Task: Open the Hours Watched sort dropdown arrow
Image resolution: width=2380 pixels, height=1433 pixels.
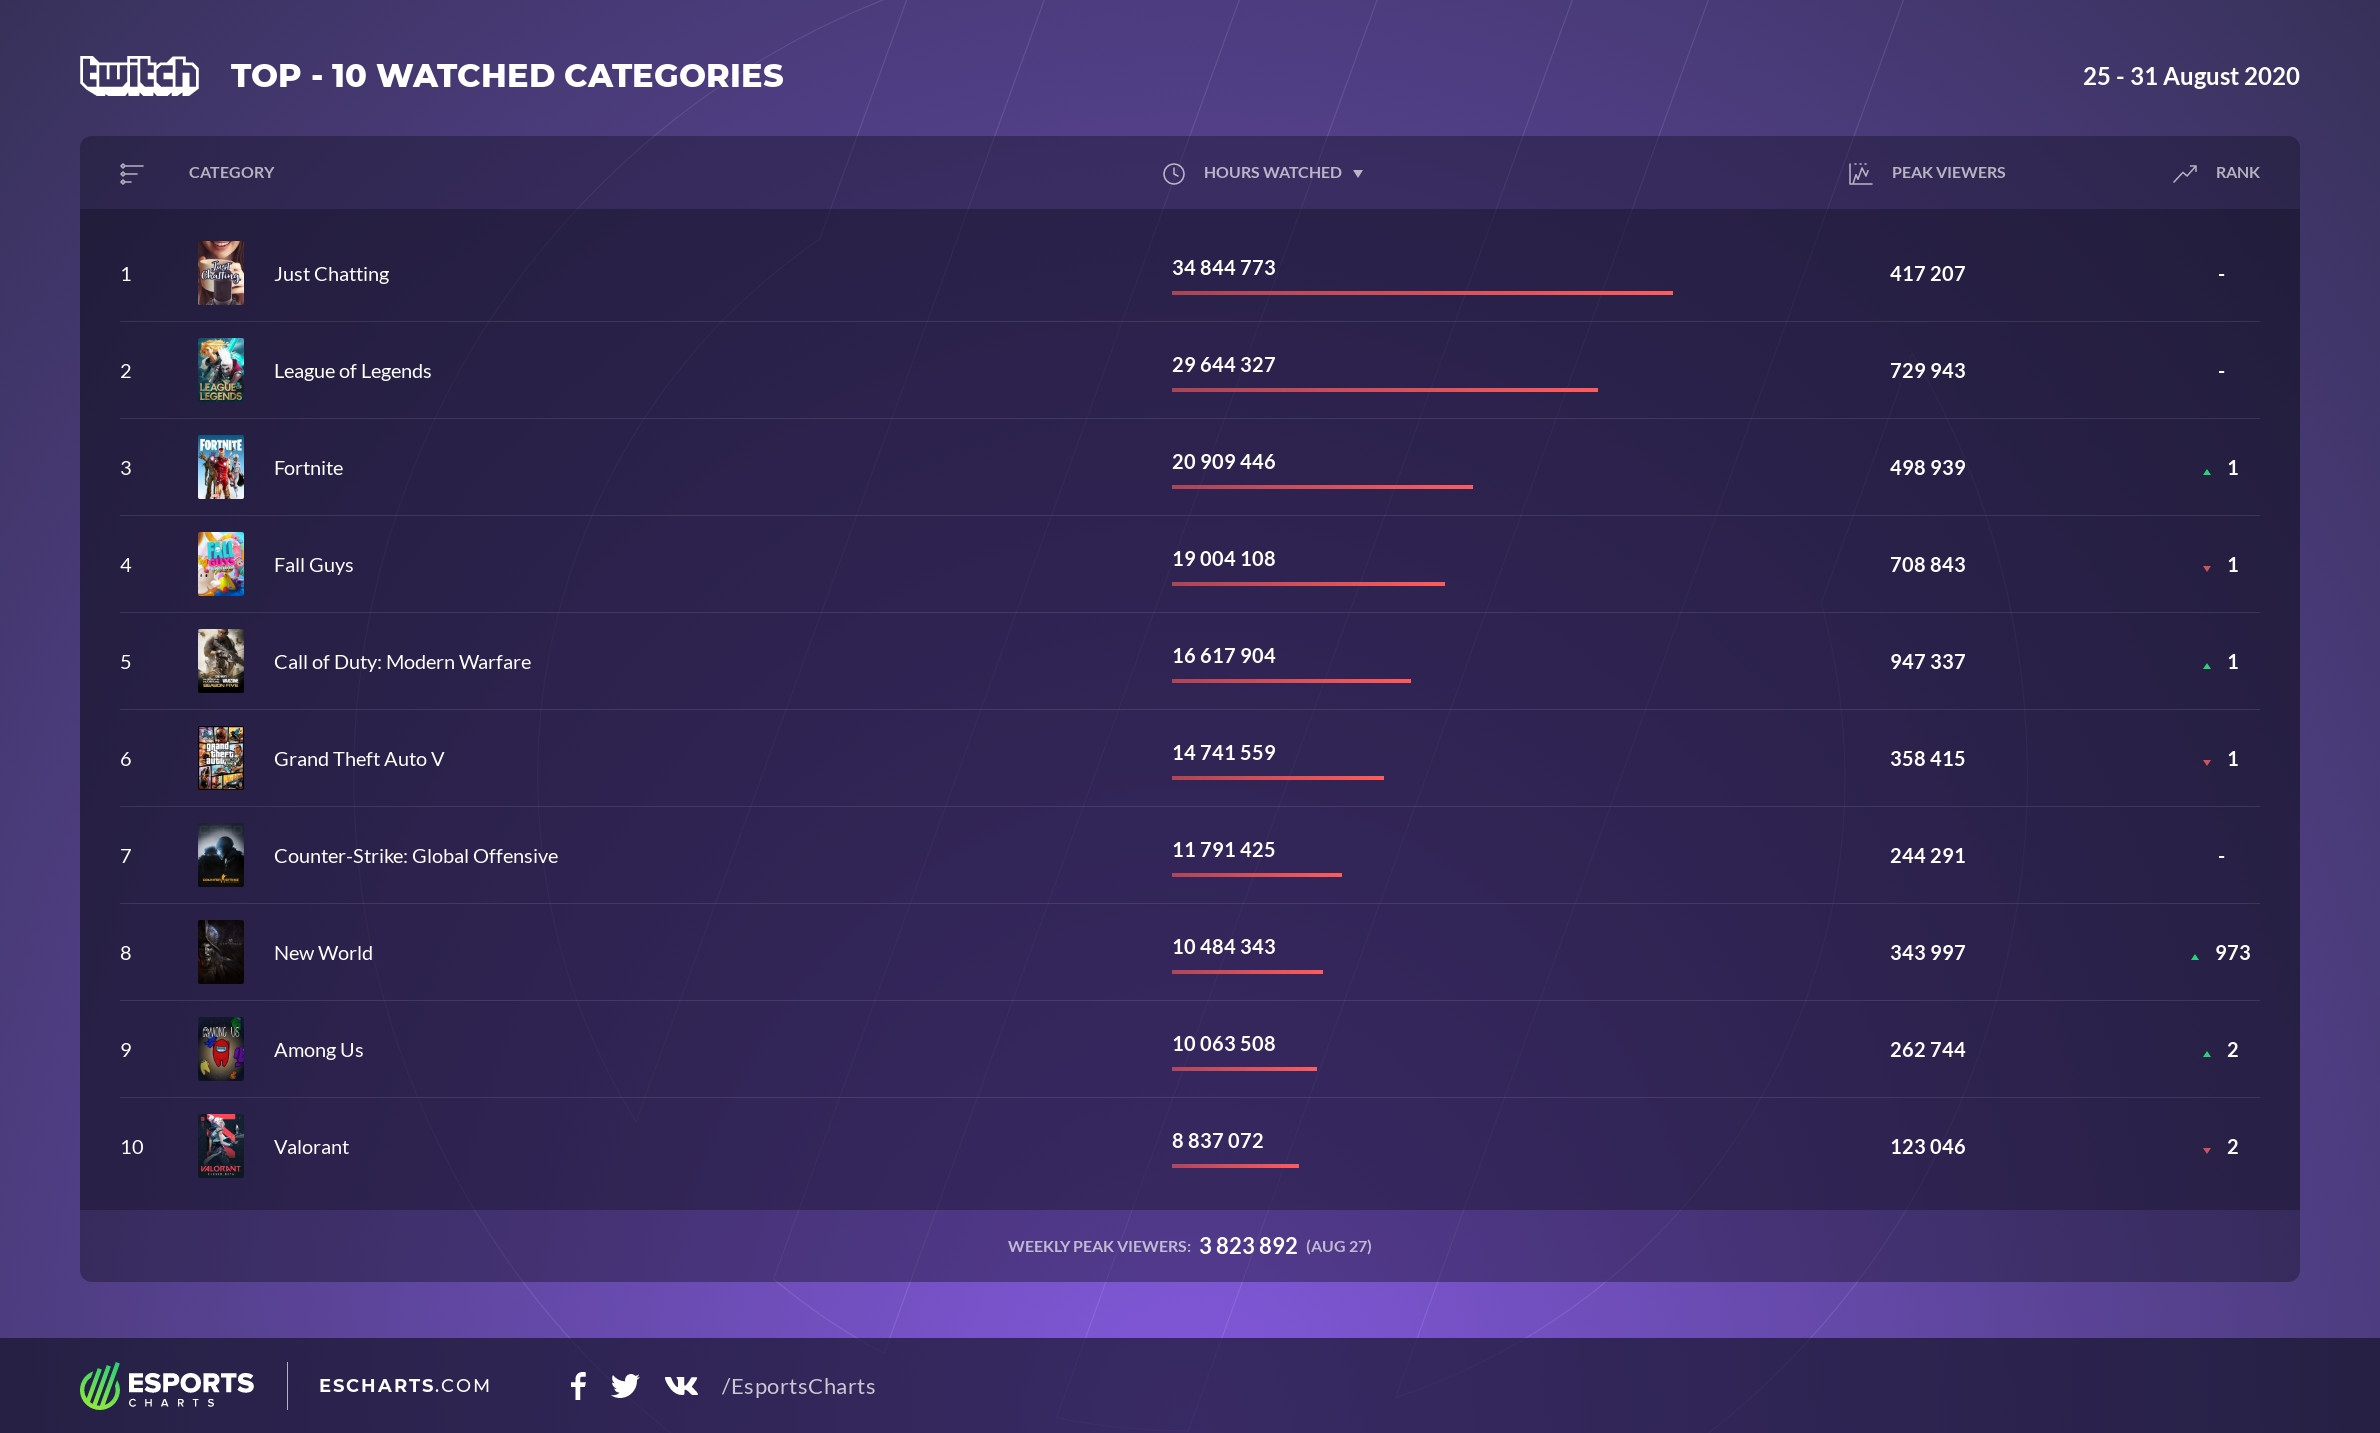Action: coord(1358,174)
